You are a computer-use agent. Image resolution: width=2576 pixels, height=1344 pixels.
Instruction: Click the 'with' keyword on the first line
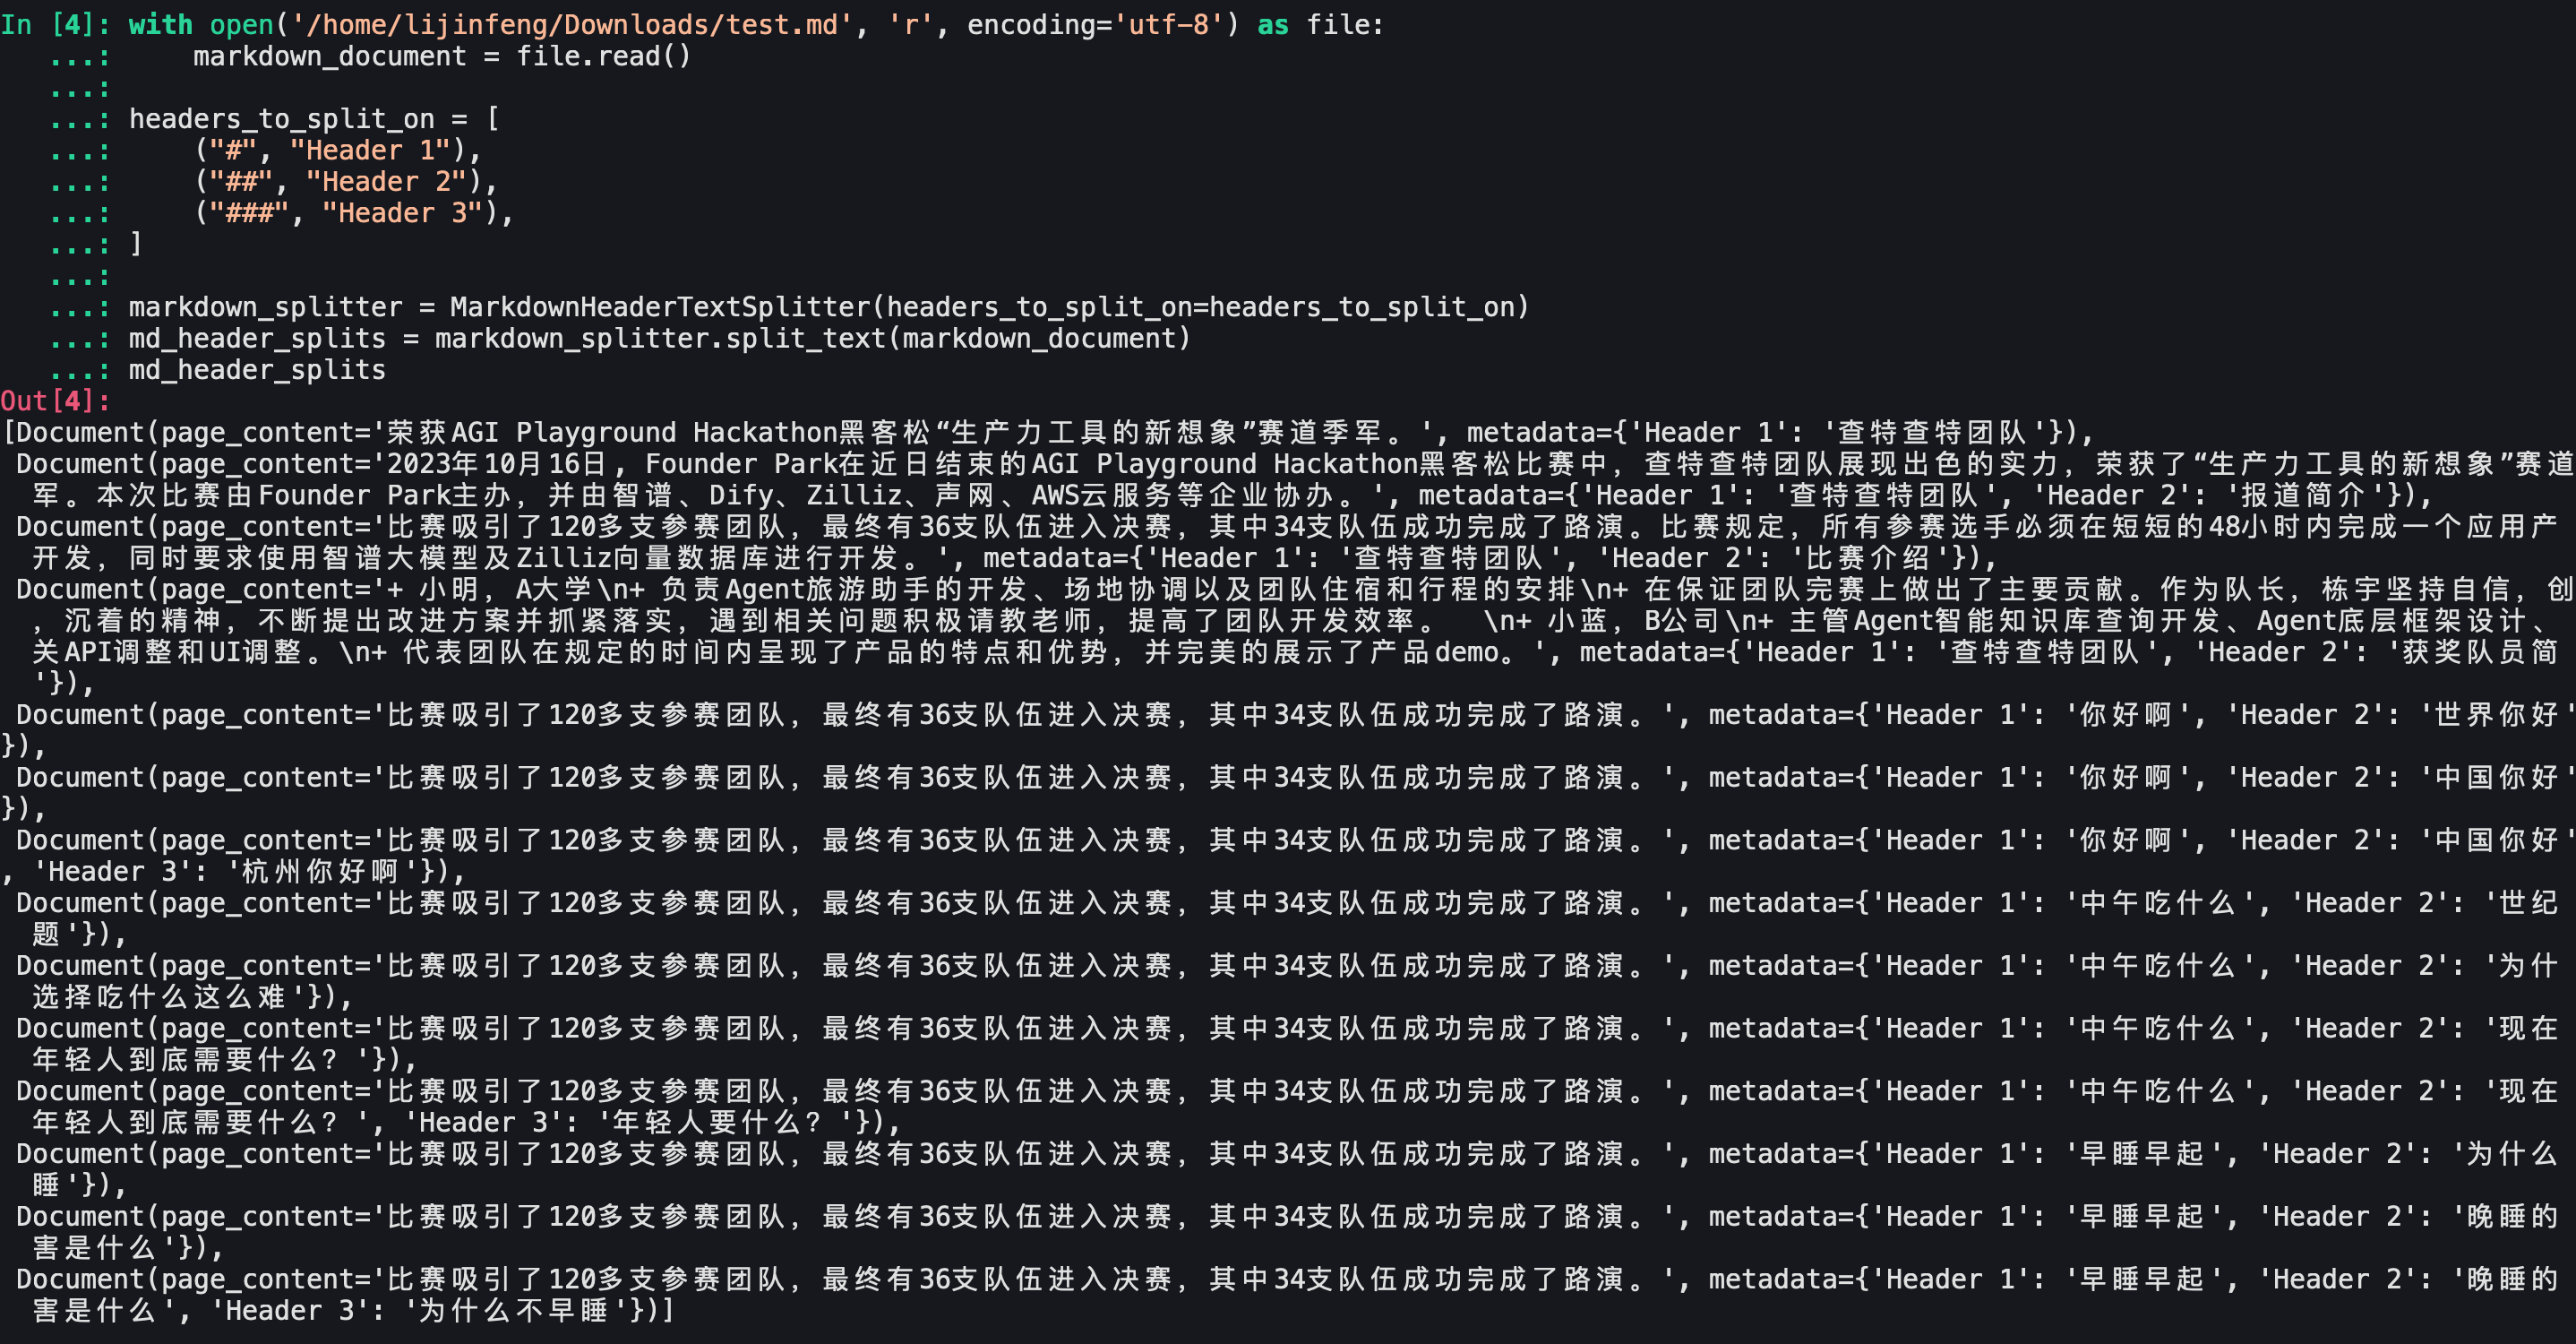(160, 24)
